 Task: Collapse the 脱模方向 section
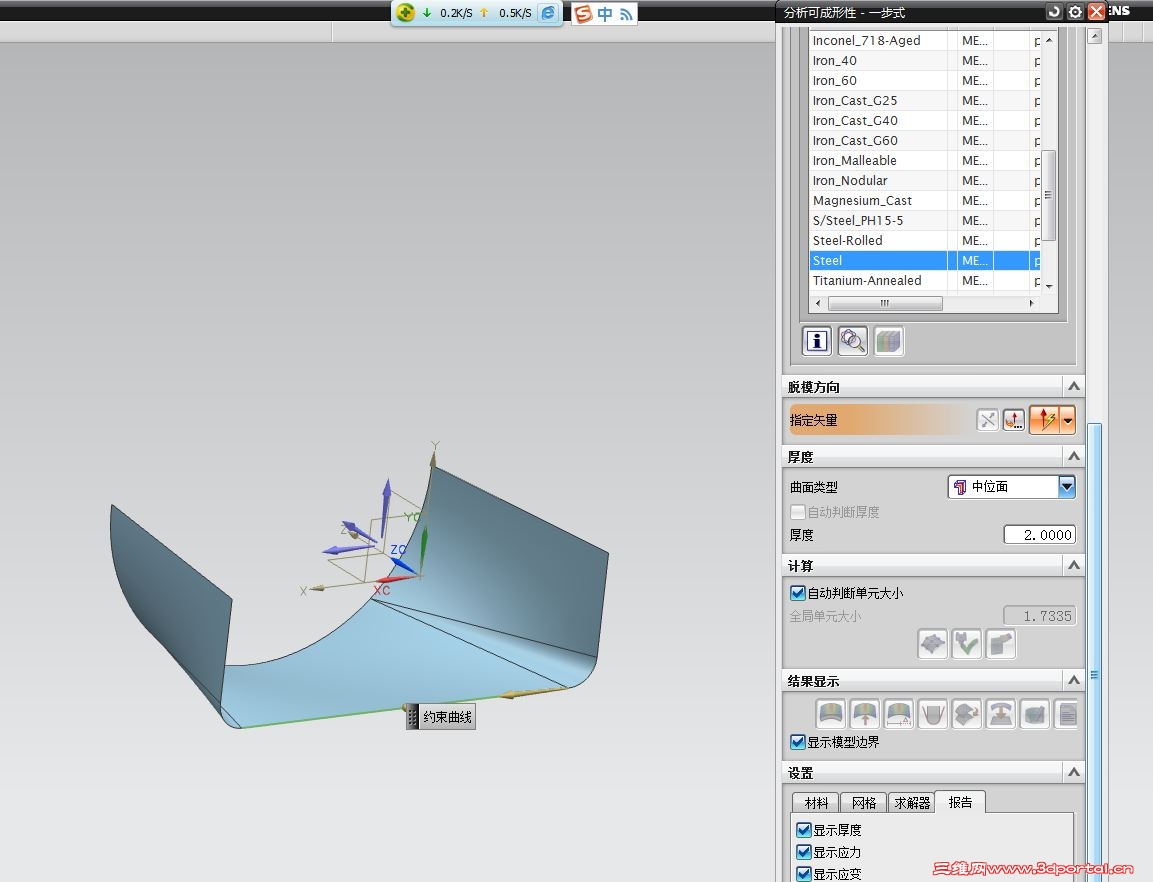click(1074, 386)
